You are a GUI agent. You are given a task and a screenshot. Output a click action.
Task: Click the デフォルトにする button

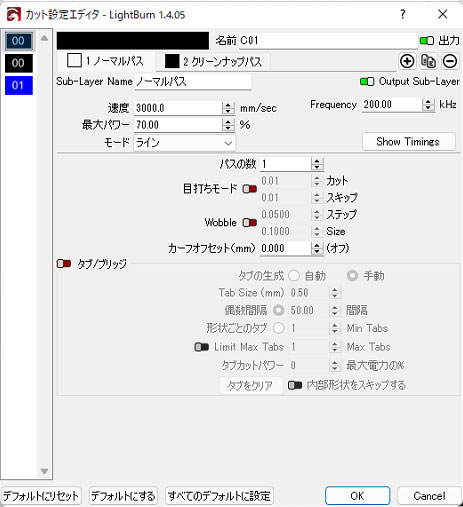point(123,496)
